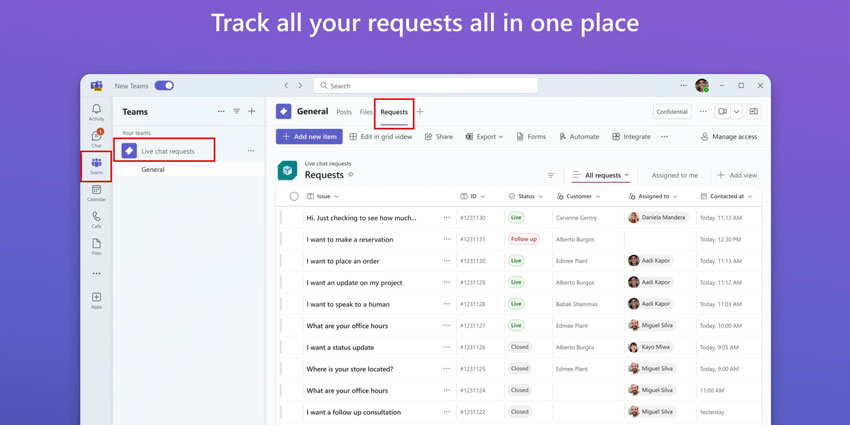850x425 pixels.
Task: Switch to the Files tab
Action: [x=366, y=112]
